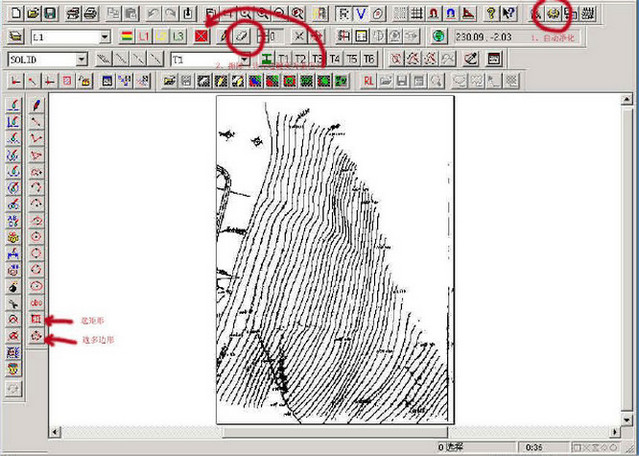The height and width of the screenshot is (456, 639).
Task: Toggle the solid grid lines display
Action: [417, 14]
